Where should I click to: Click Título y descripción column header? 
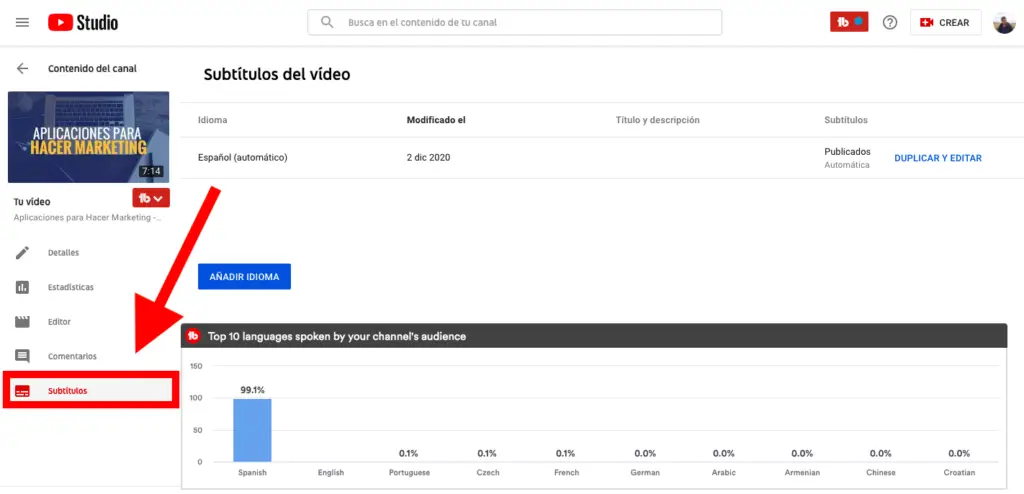coord(658,120)
